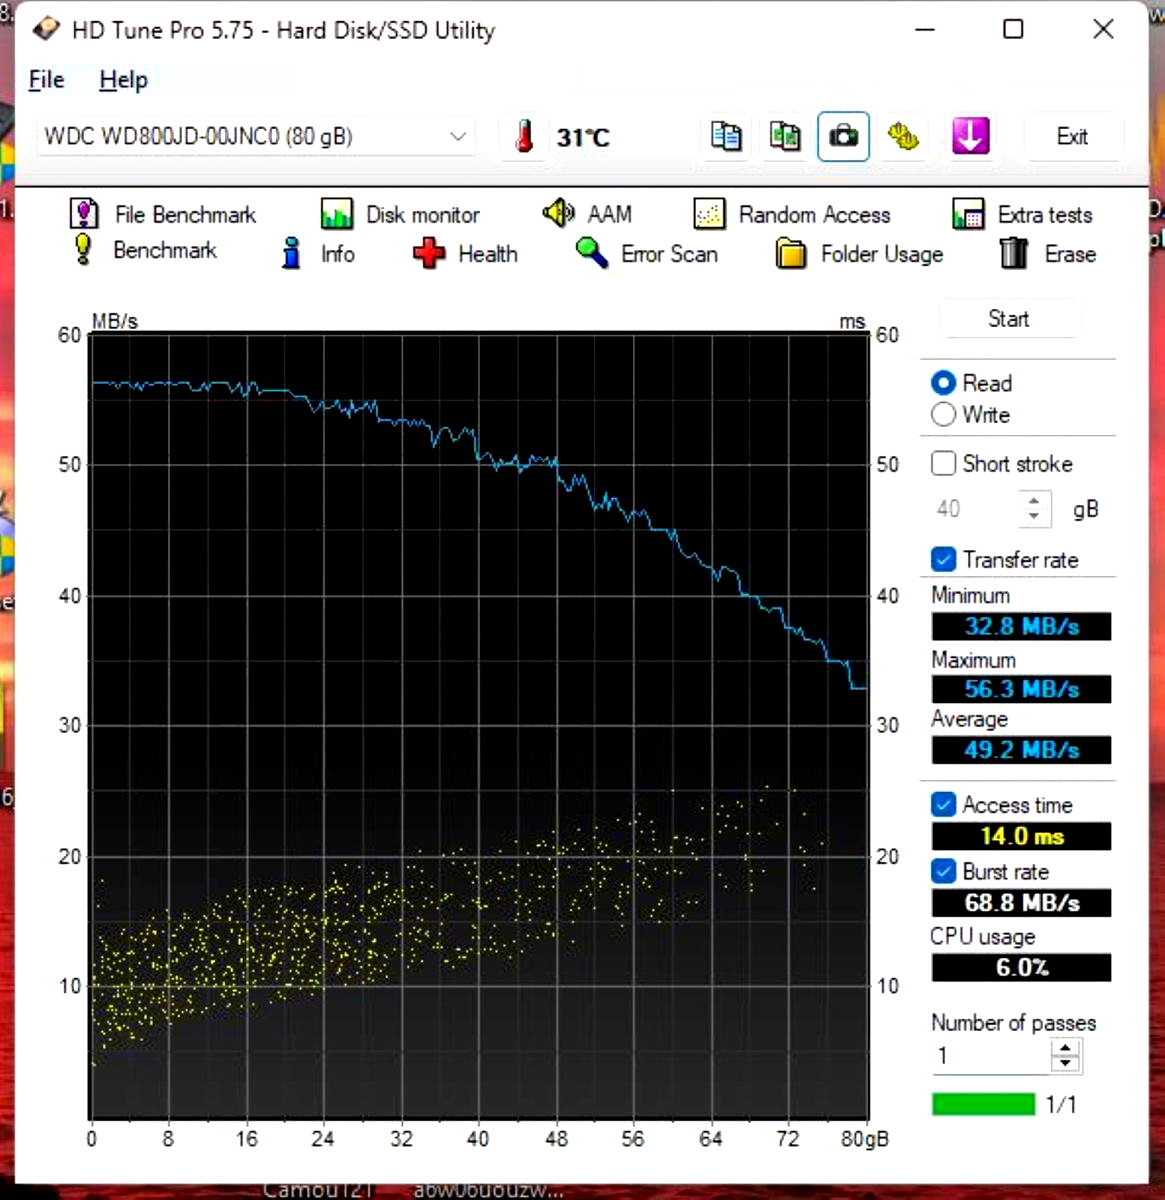Open the File Benchmark tab
The image size is (1165, 1200).
coord(162,214)
